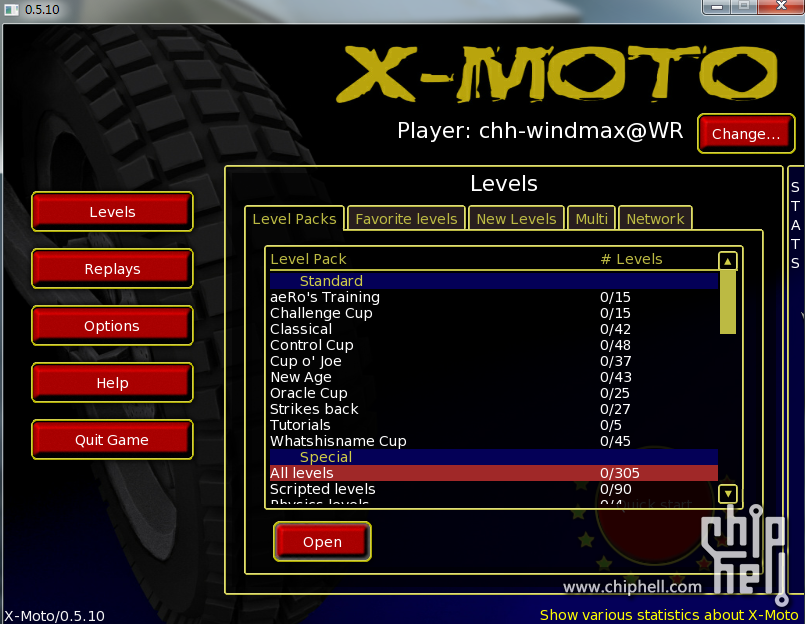This screenshot has height=624, width=805.
Task: Select the New Age level pack
Action: (494, 377)
